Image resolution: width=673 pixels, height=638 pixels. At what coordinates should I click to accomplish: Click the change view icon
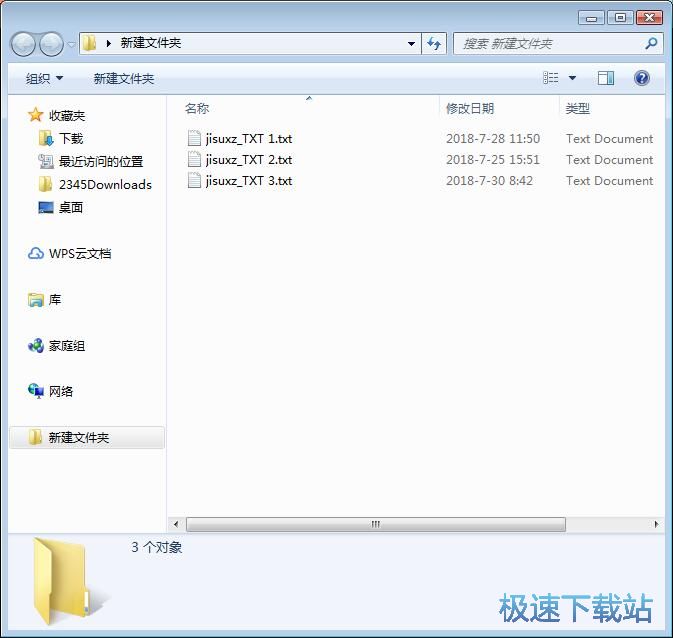point(551,78)
